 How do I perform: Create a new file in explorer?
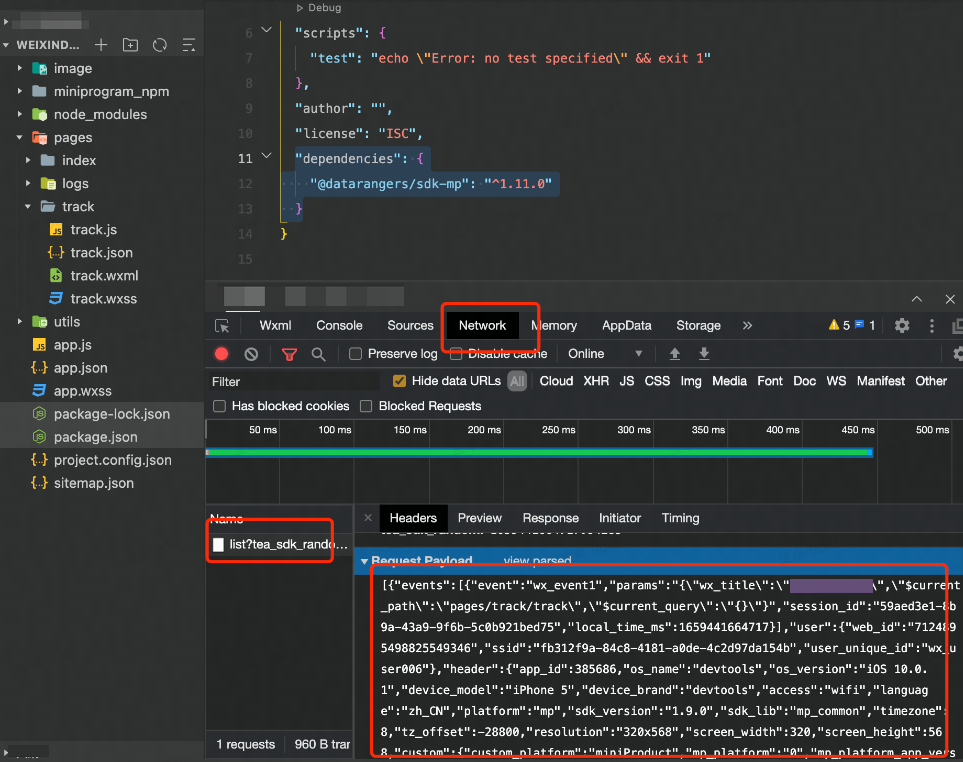point(101,45)
